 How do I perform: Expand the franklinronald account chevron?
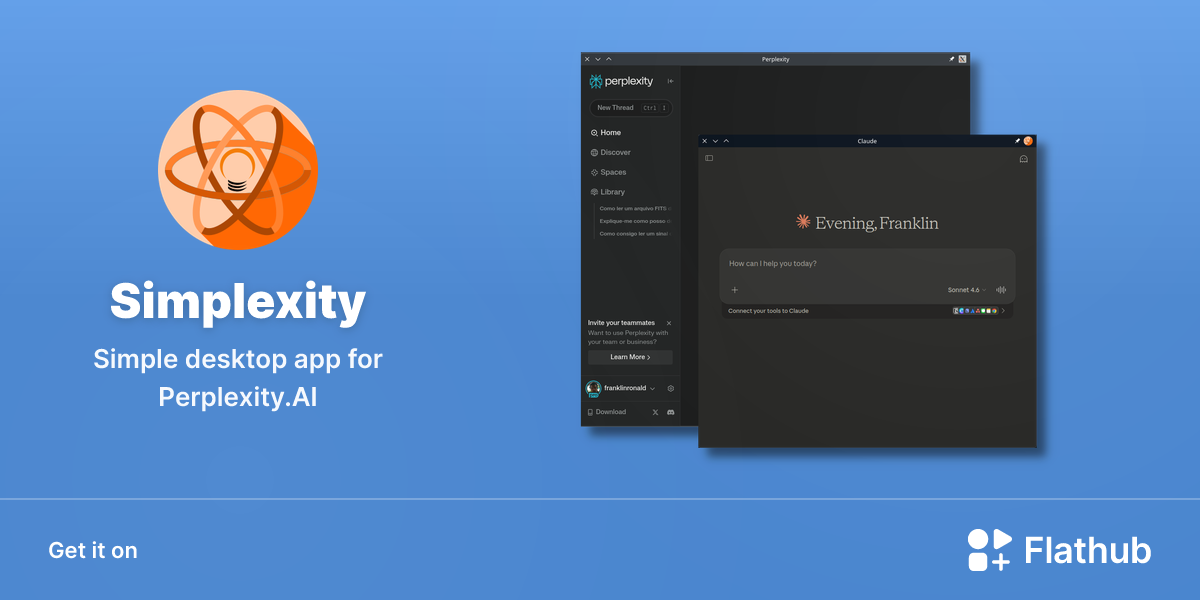click(x=652, y=388)
